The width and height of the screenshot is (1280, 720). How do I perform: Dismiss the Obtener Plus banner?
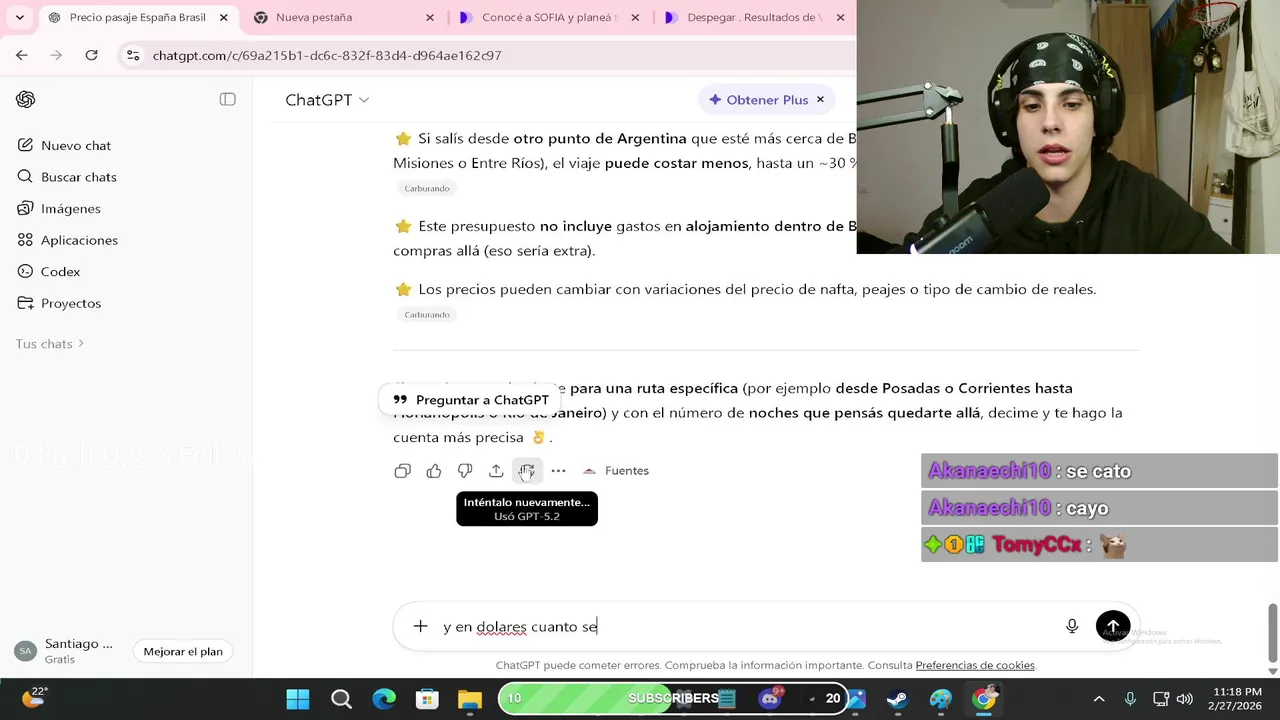pos(820,100)
